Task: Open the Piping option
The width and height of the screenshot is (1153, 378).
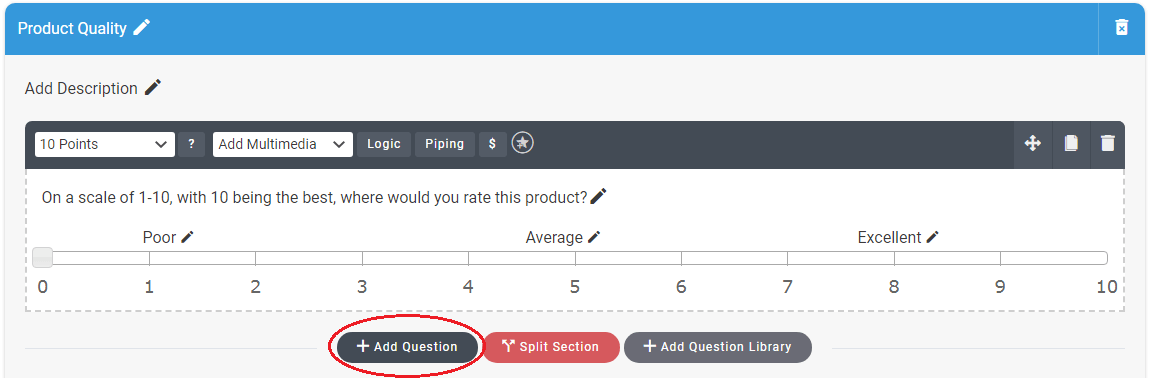Action: pyautogui.click(x=445, y=144)
